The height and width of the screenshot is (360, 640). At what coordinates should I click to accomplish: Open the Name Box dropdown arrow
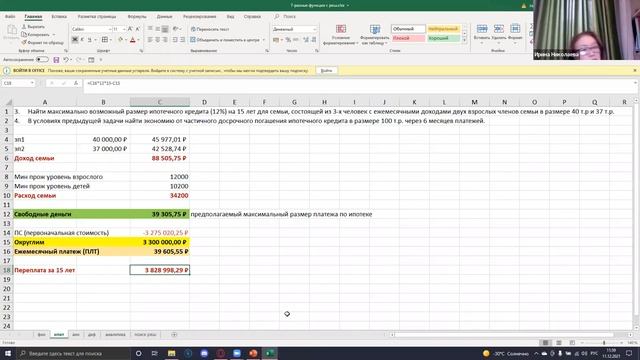coord(32,83)
